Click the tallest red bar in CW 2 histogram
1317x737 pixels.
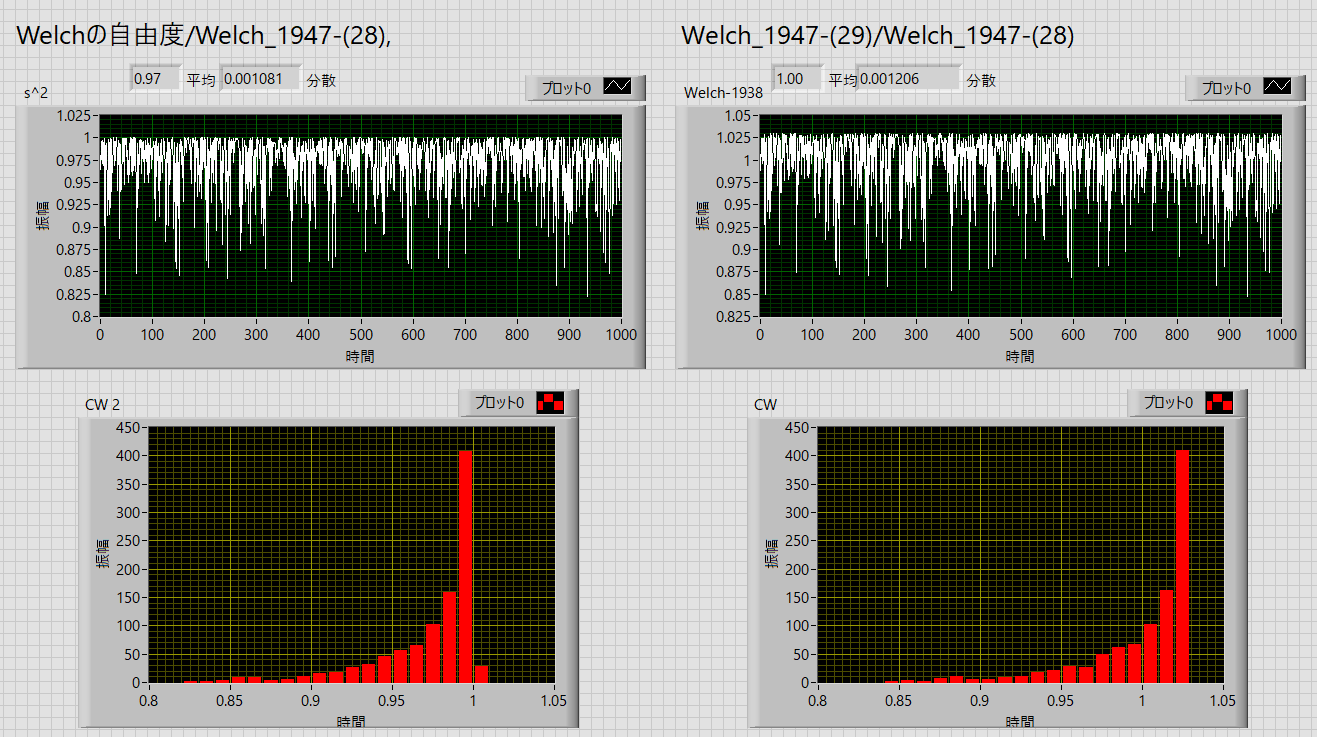pos(465,566)
